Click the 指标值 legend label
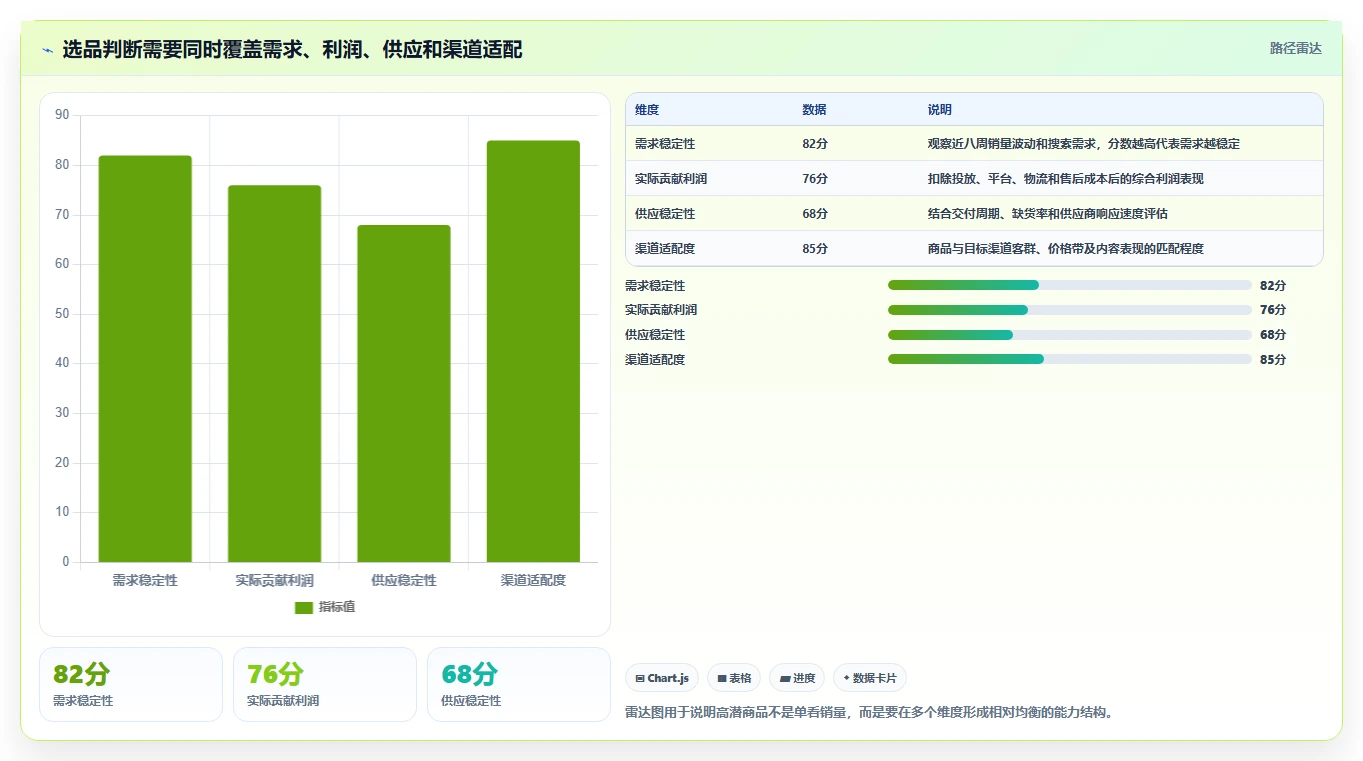Viewport: 1363px width, 761px height. (337, 608)
